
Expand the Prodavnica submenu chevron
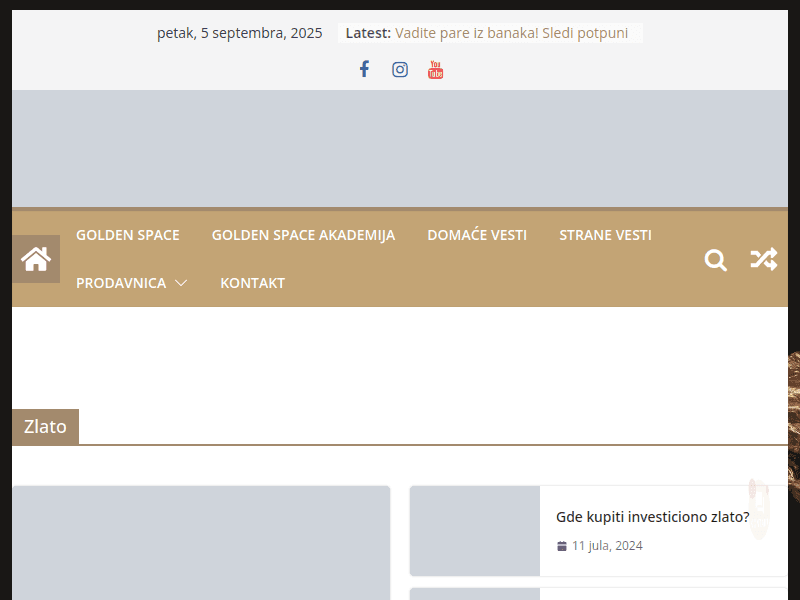(x=181, y=283)
